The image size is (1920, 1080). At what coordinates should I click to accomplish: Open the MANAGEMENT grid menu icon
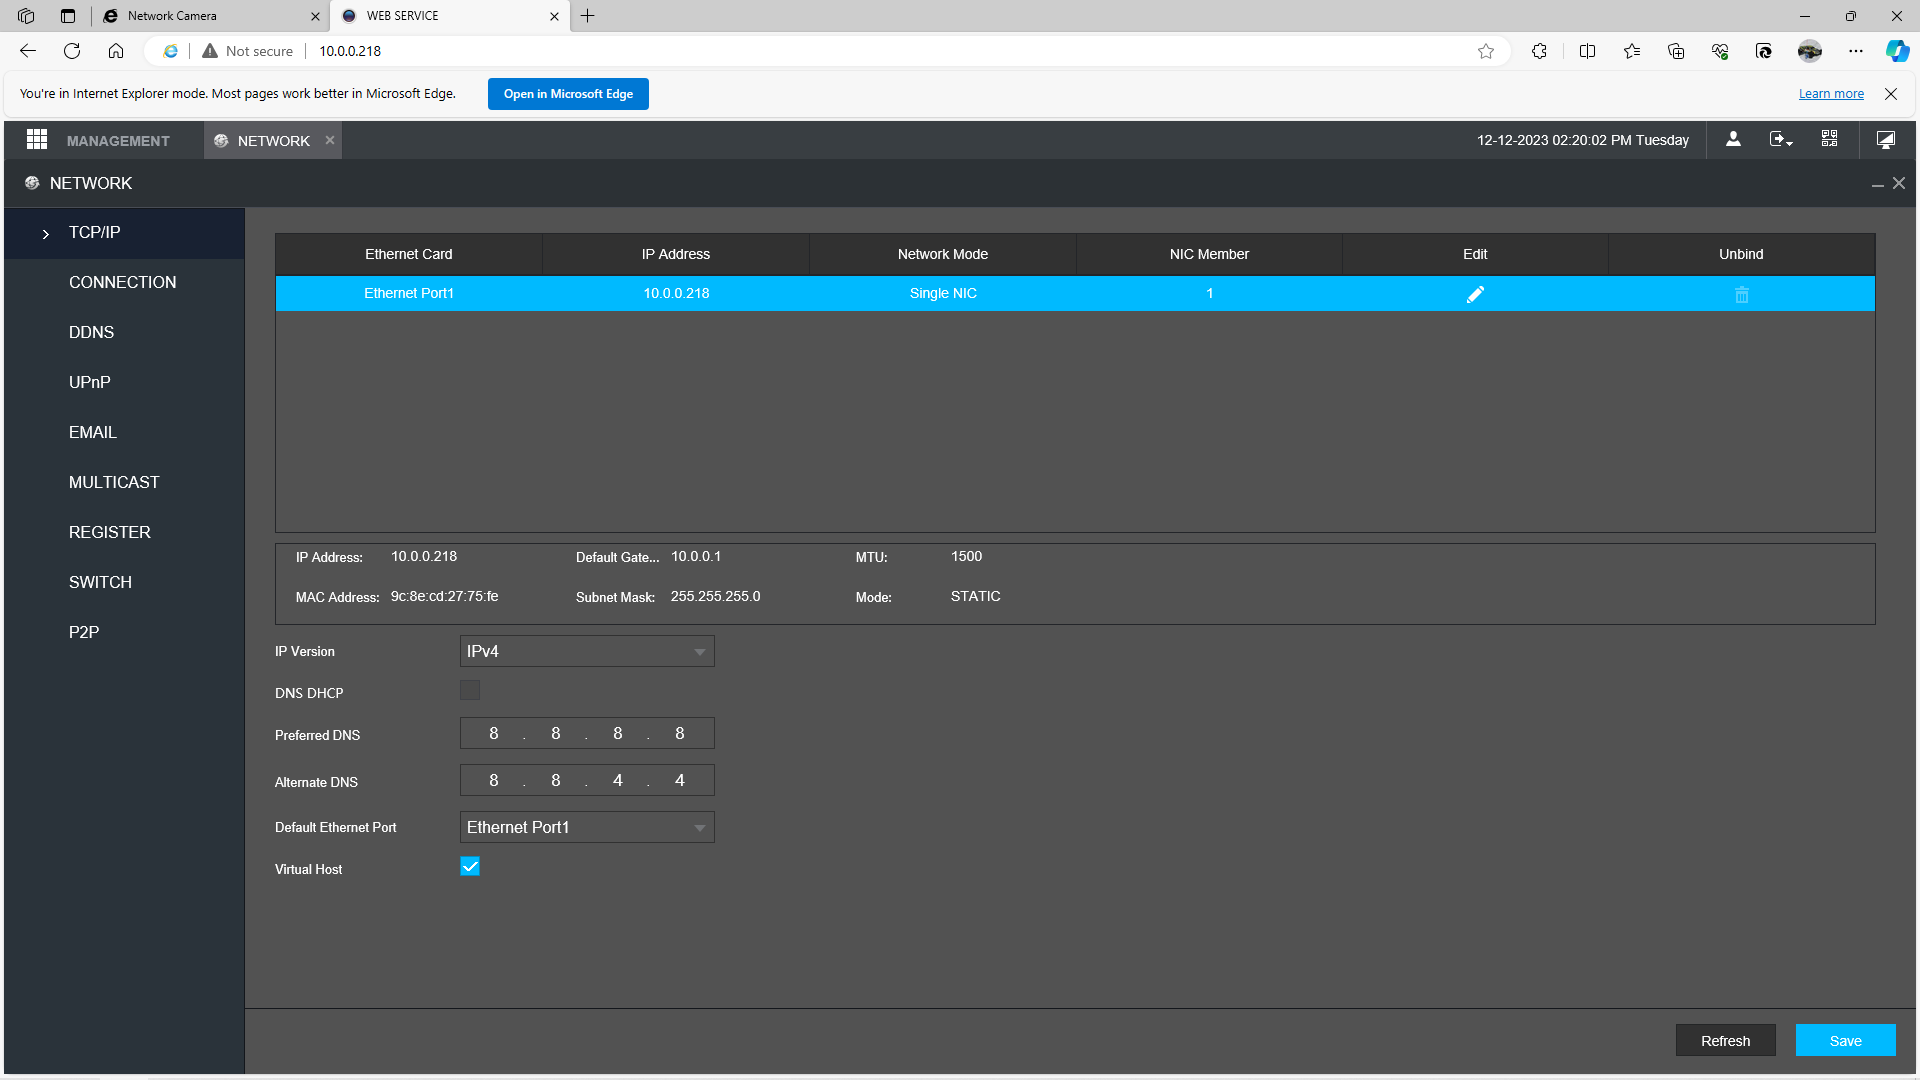coord(37,140)
